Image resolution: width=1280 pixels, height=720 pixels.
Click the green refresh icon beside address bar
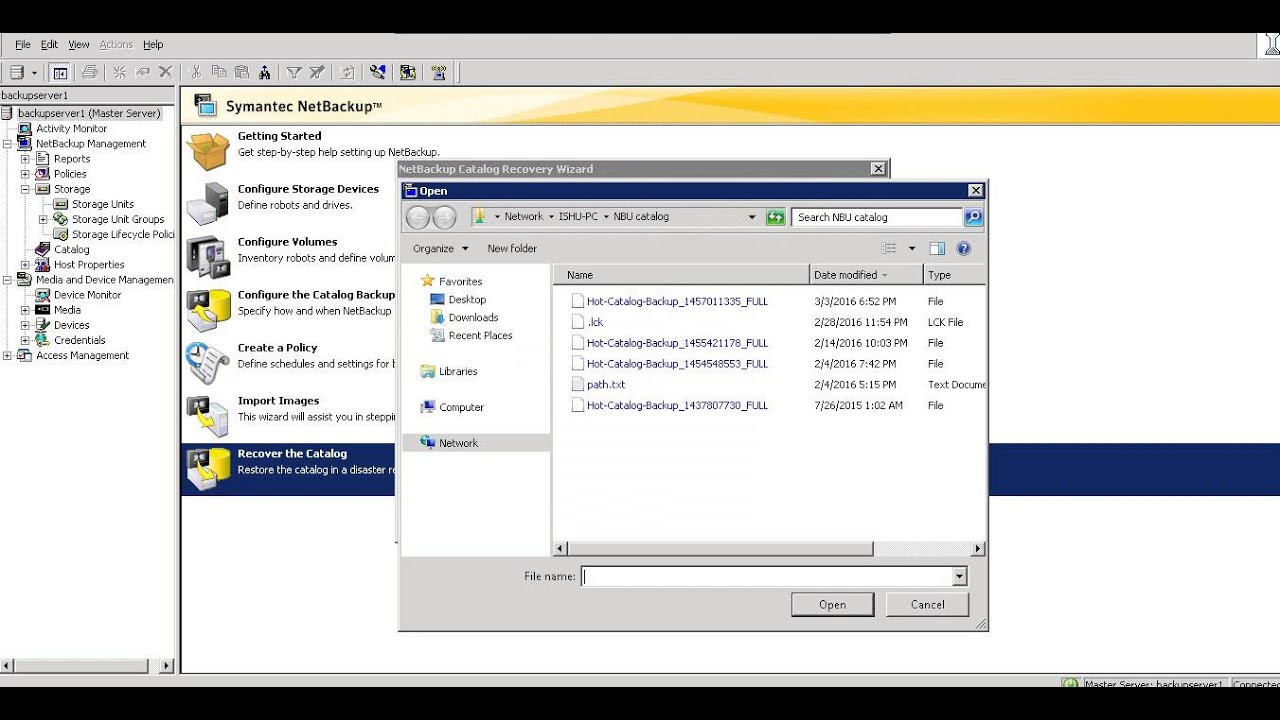pos(775,217)
